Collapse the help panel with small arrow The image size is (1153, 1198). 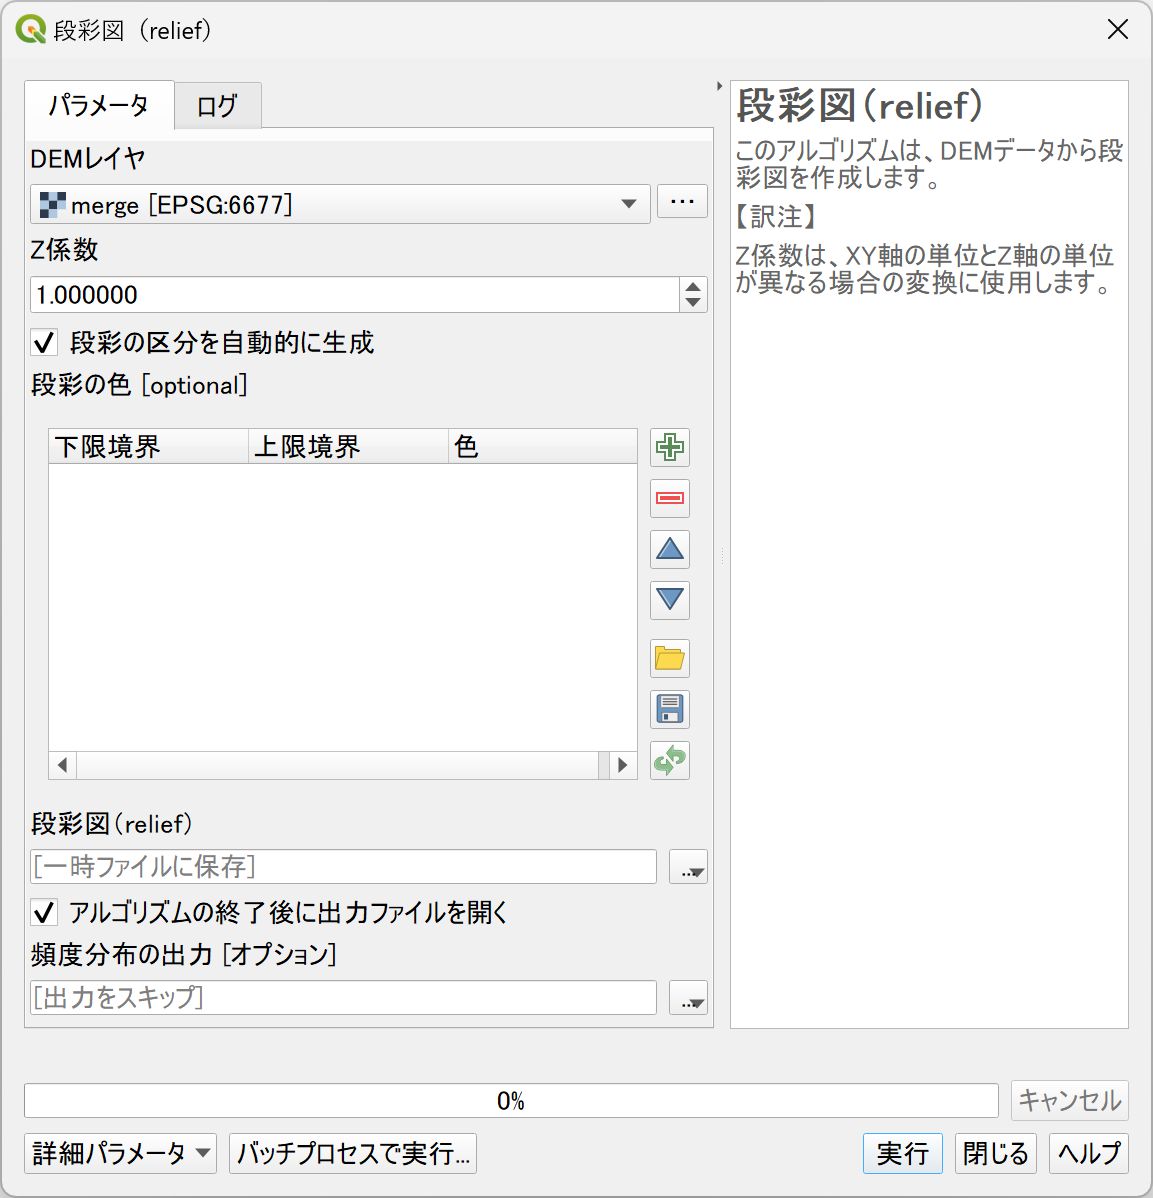[719, 86]
